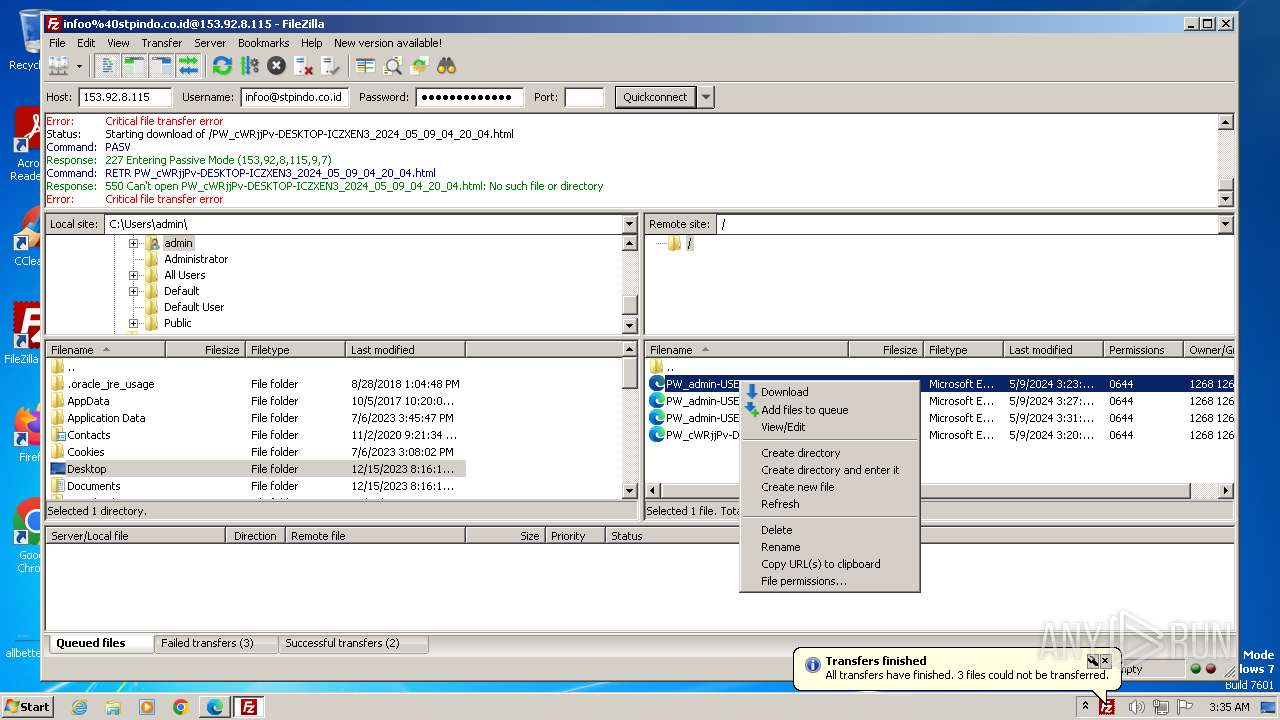Choose File permissions in context menu
The width and height of the screenshot is (1280, 720).
829,581
